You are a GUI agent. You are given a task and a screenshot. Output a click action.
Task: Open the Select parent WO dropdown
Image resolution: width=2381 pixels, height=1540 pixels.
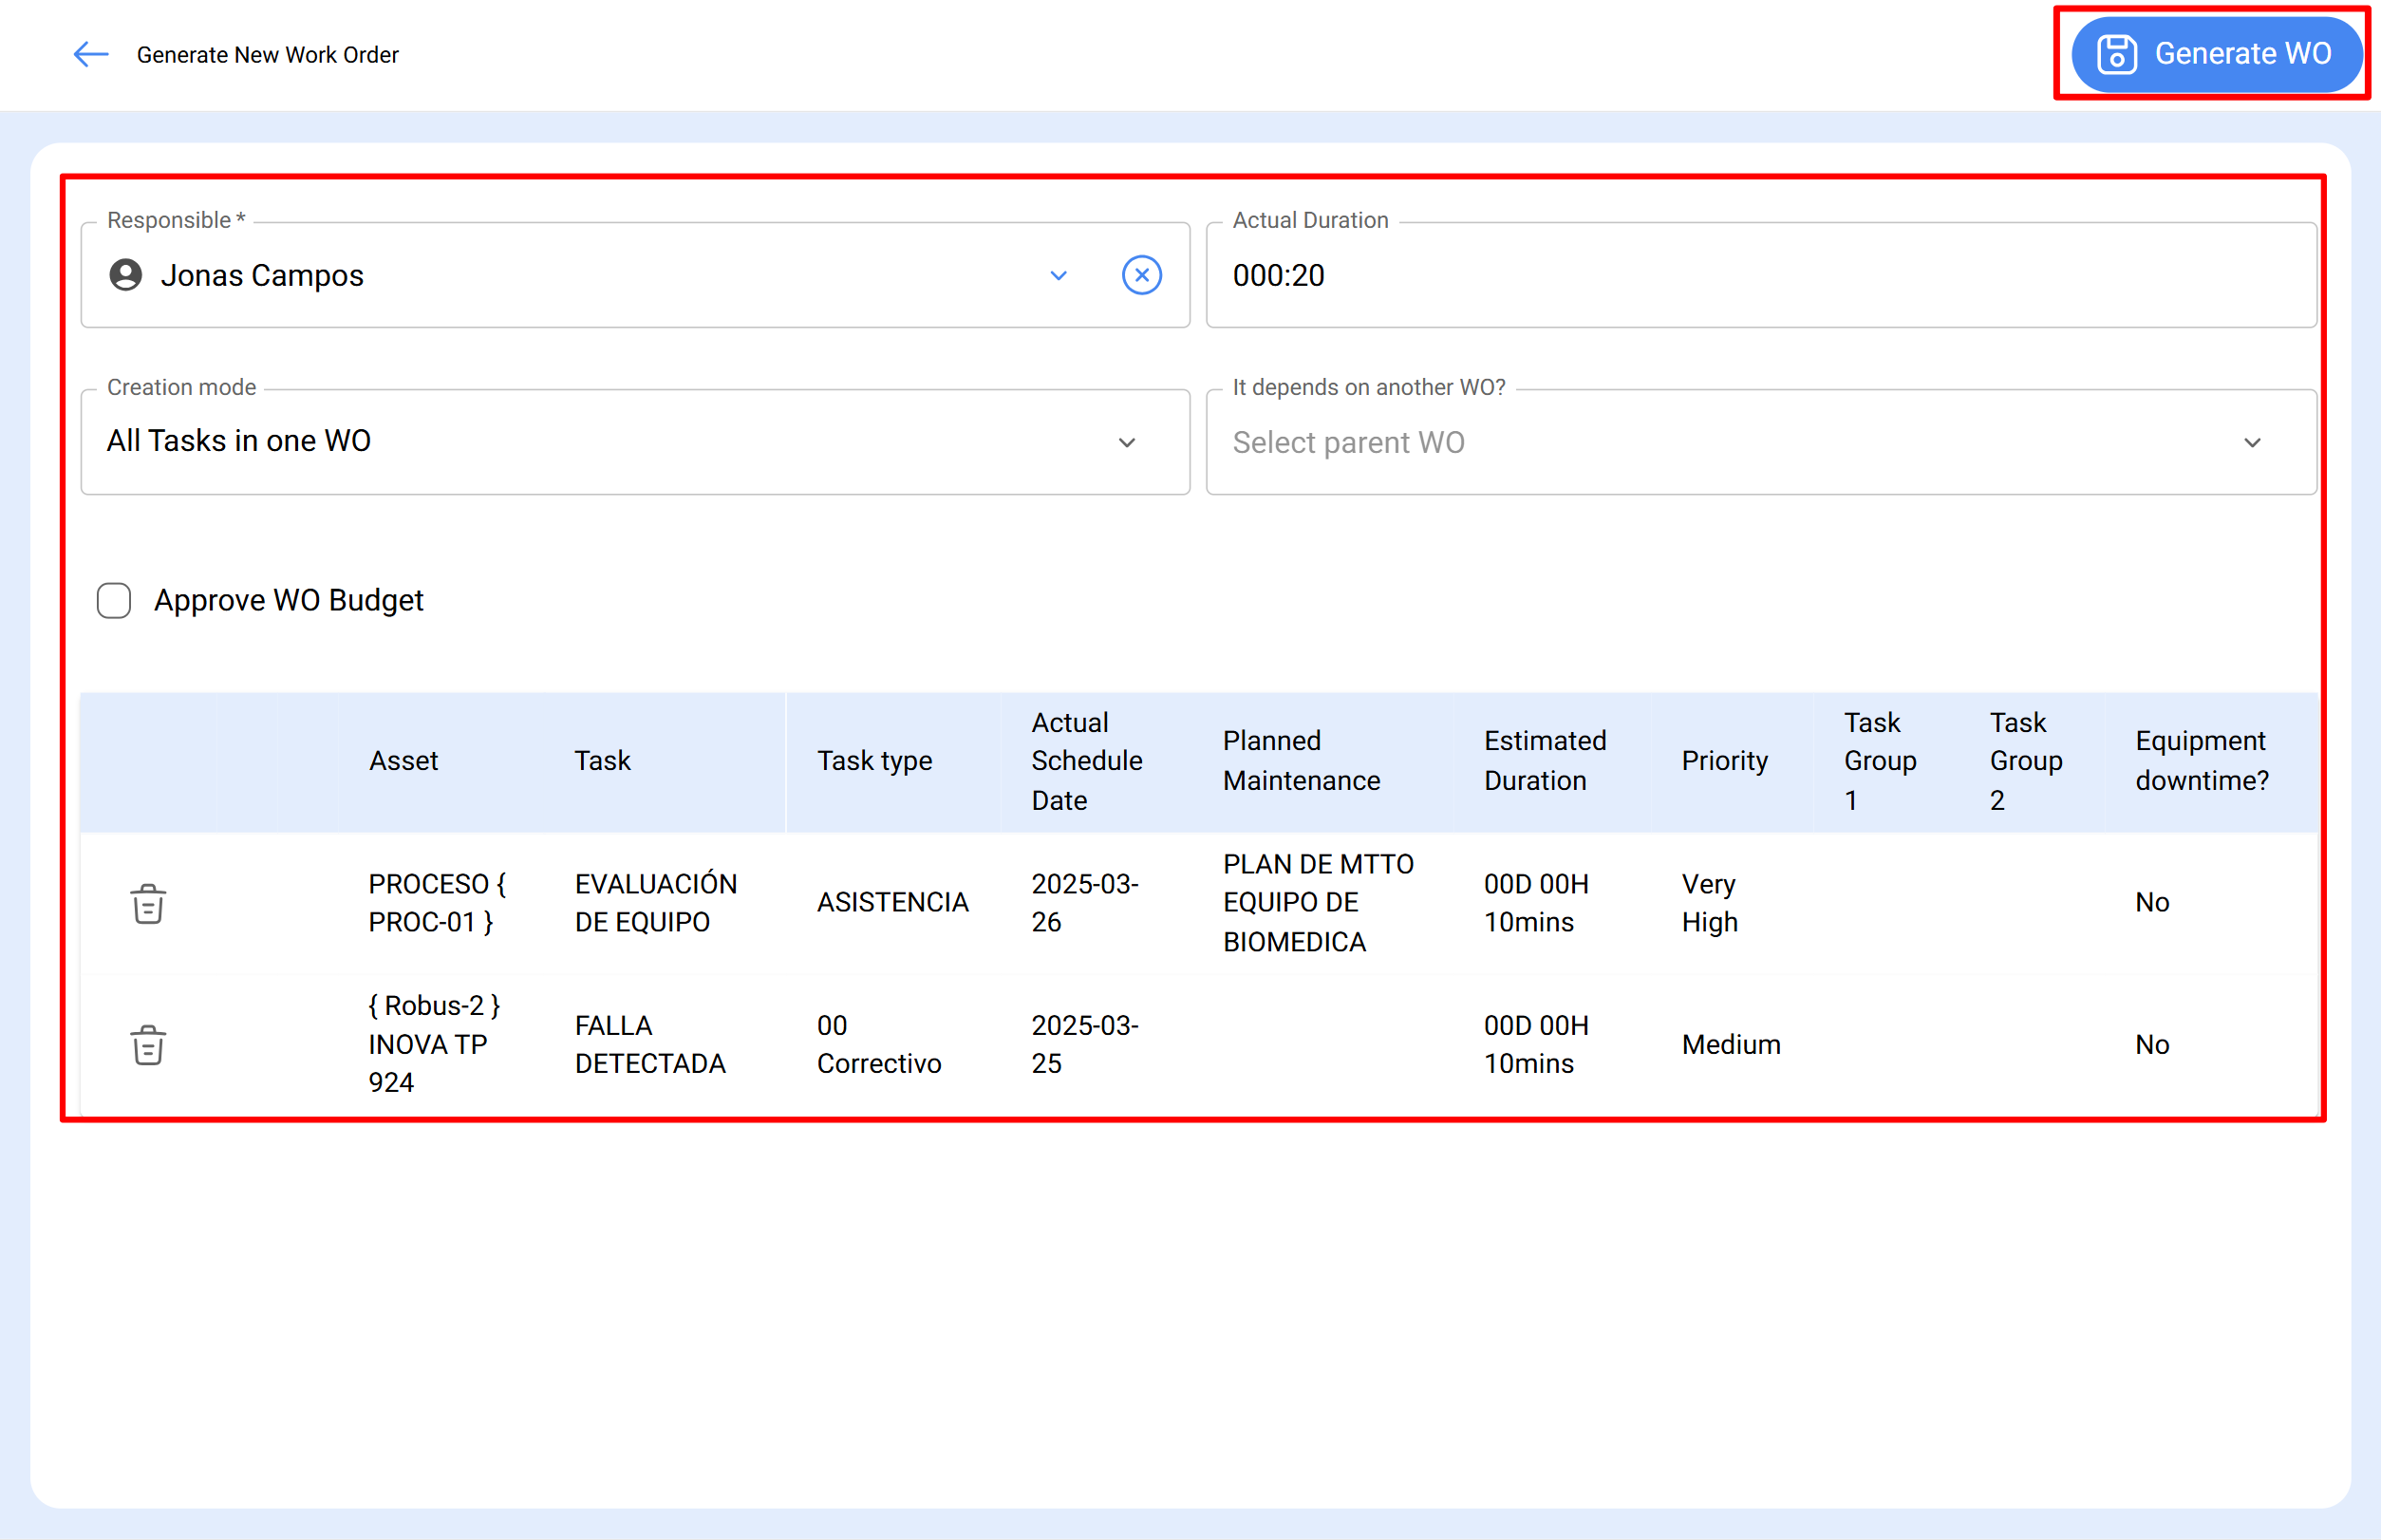pos(2252,441)
